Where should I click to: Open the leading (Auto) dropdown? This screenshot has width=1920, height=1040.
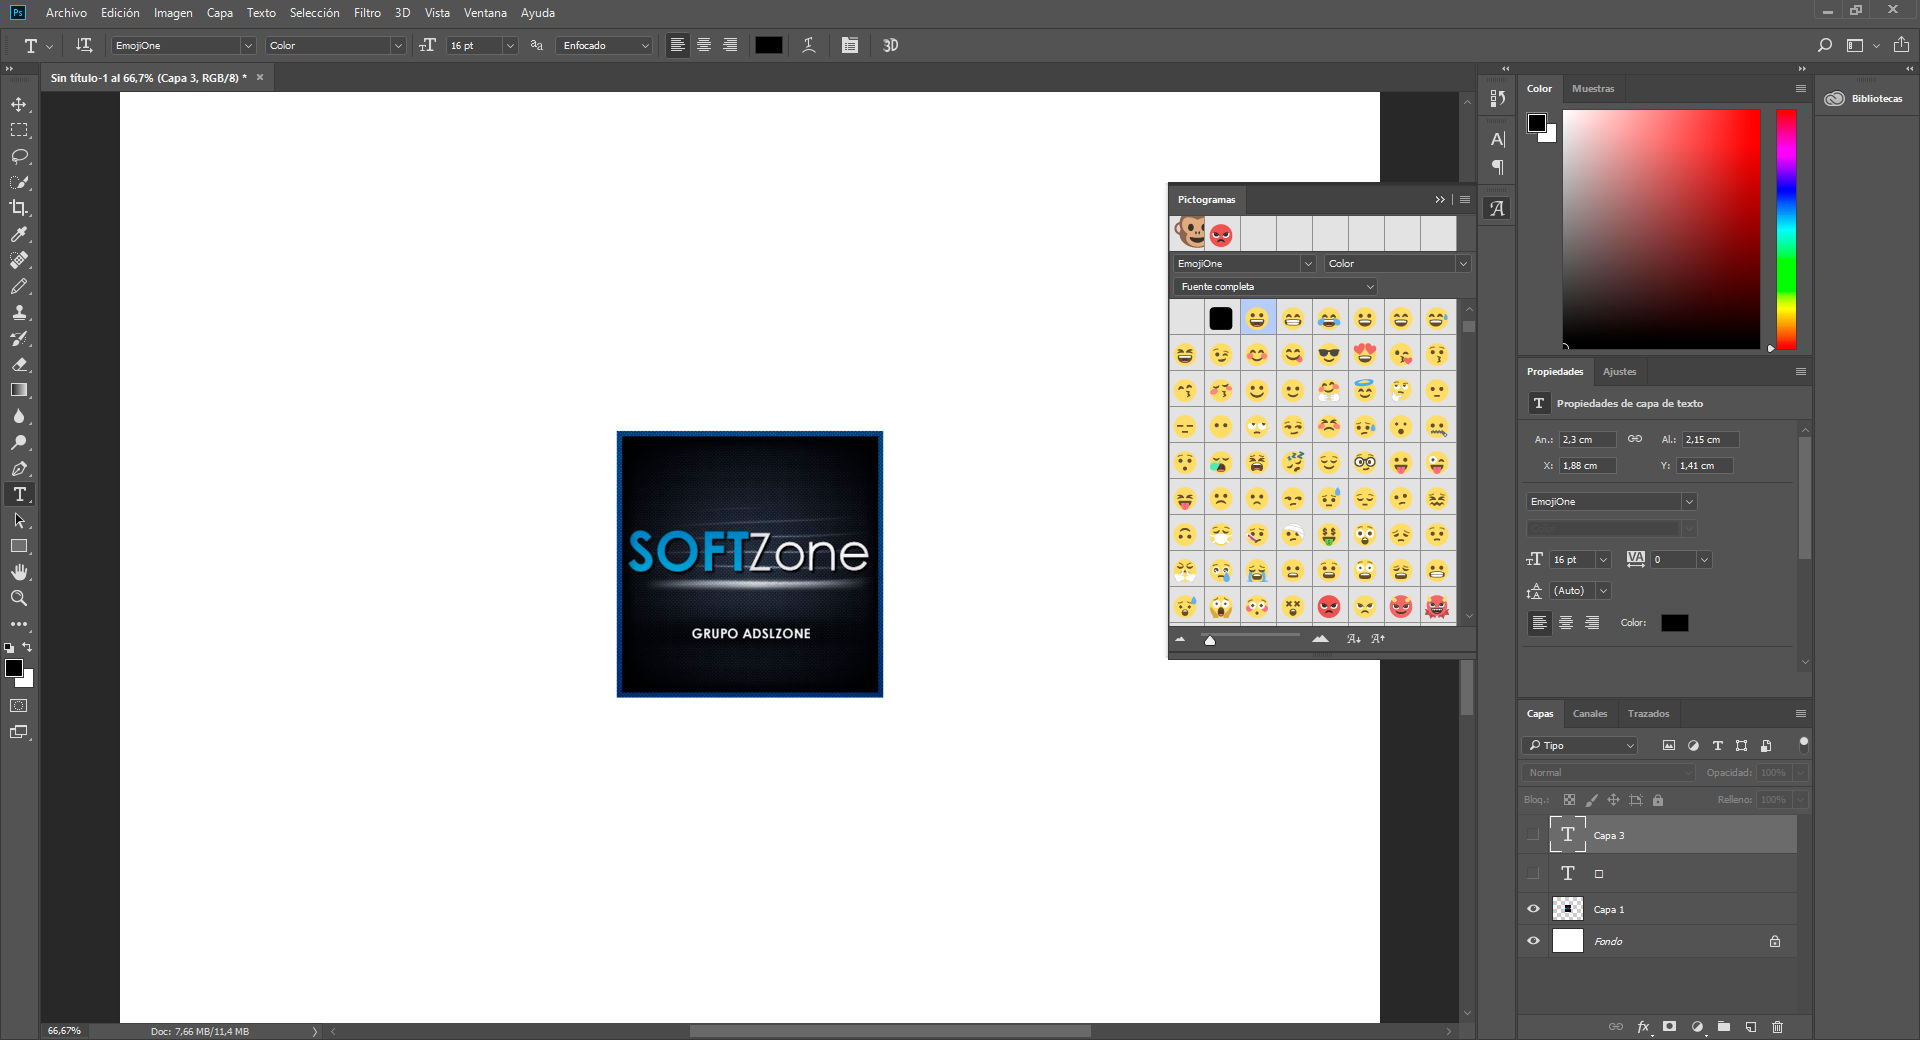tap(1603, 591)
